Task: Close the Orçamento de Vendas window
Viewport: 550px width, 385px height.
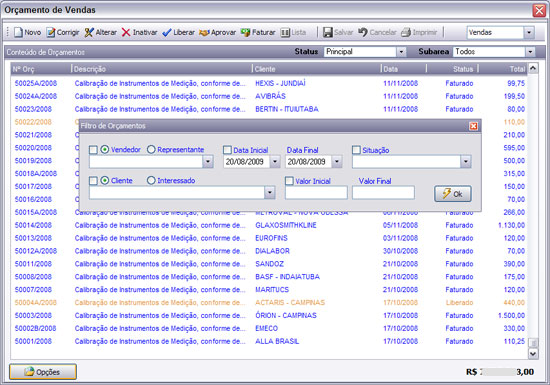Action: click(539, 10)
